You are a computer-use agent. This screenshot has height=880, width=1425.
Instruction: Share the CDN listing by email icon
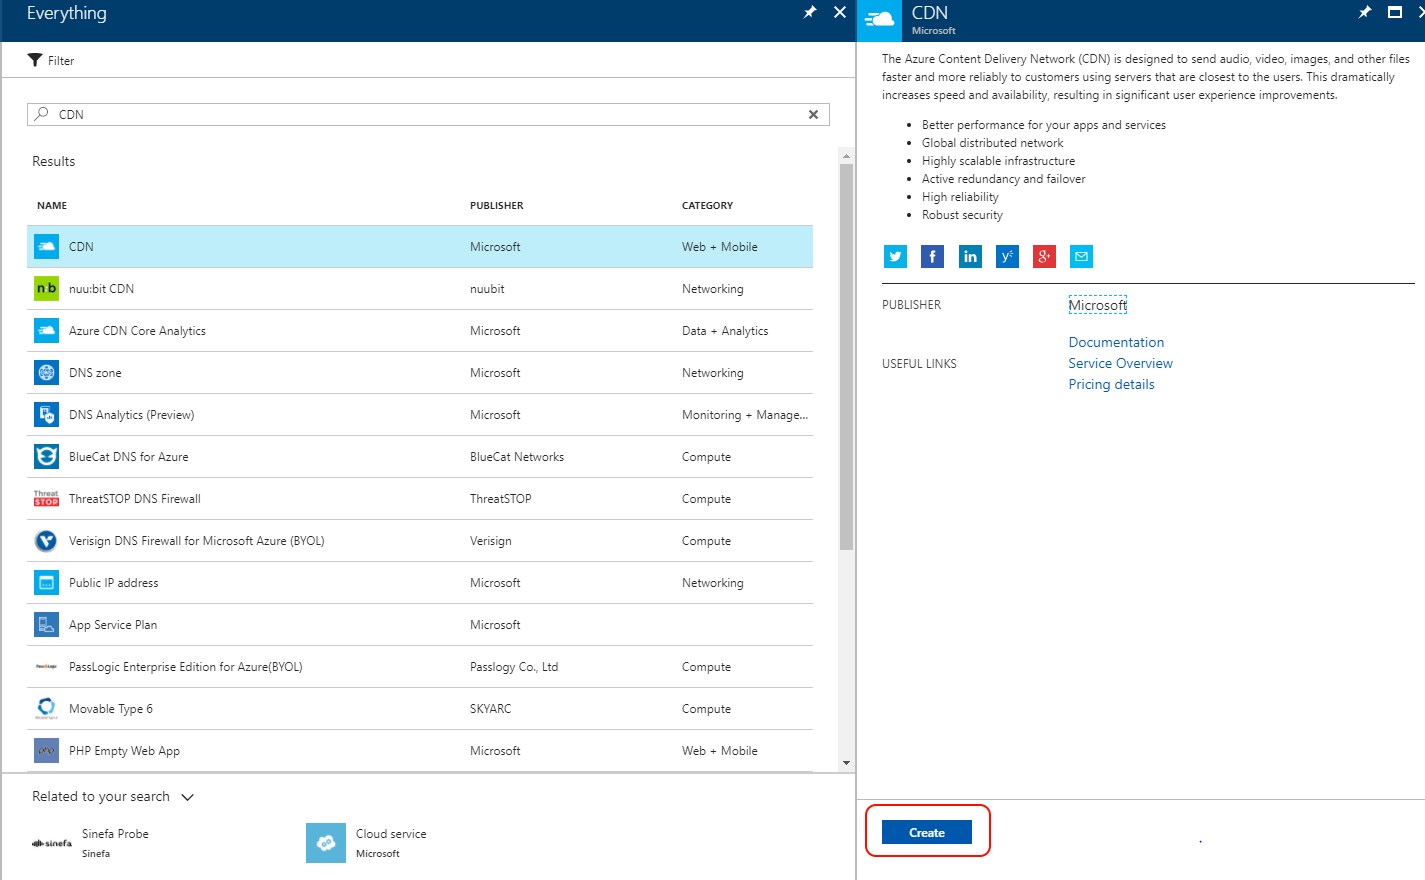[x=1081, y=257]
